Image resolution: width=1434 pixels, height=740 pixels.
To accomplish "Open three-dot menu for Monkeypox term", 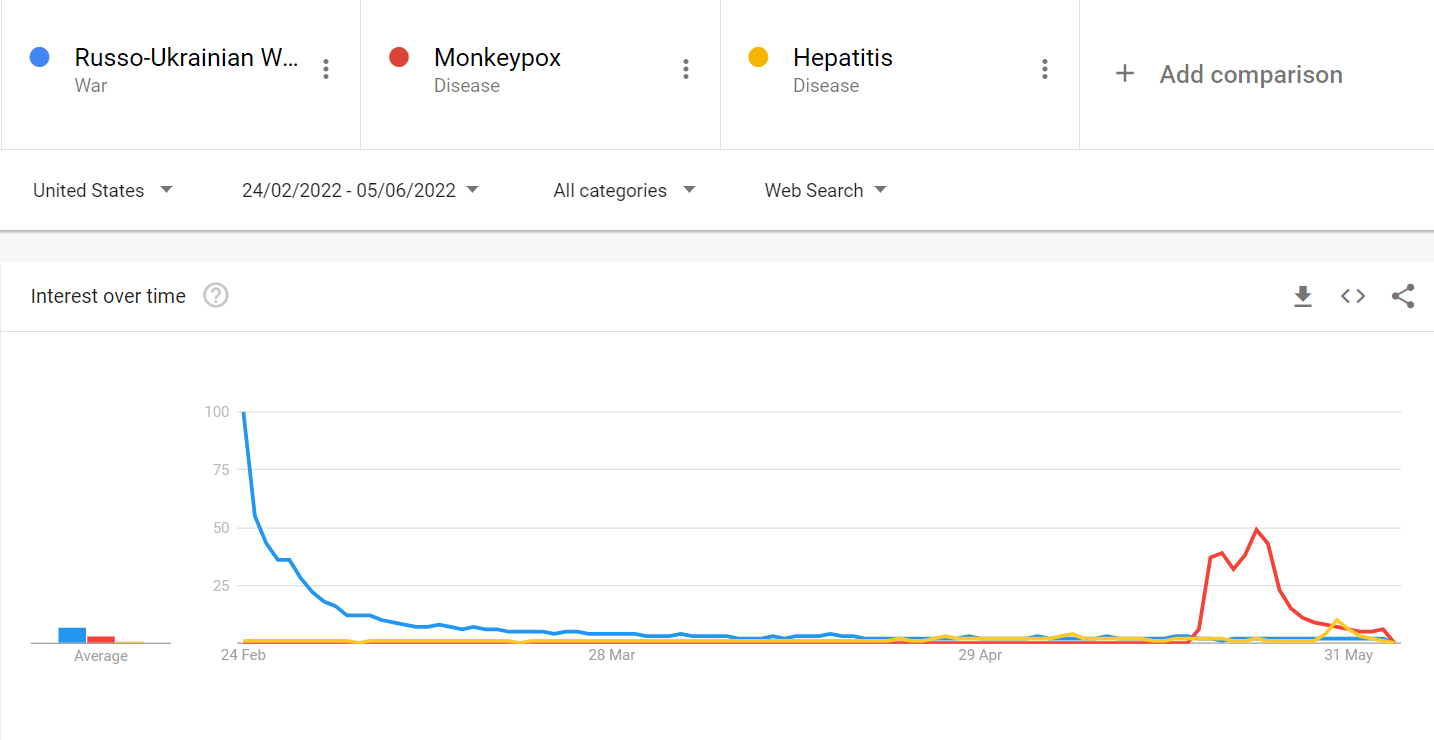I will (685, 69).
